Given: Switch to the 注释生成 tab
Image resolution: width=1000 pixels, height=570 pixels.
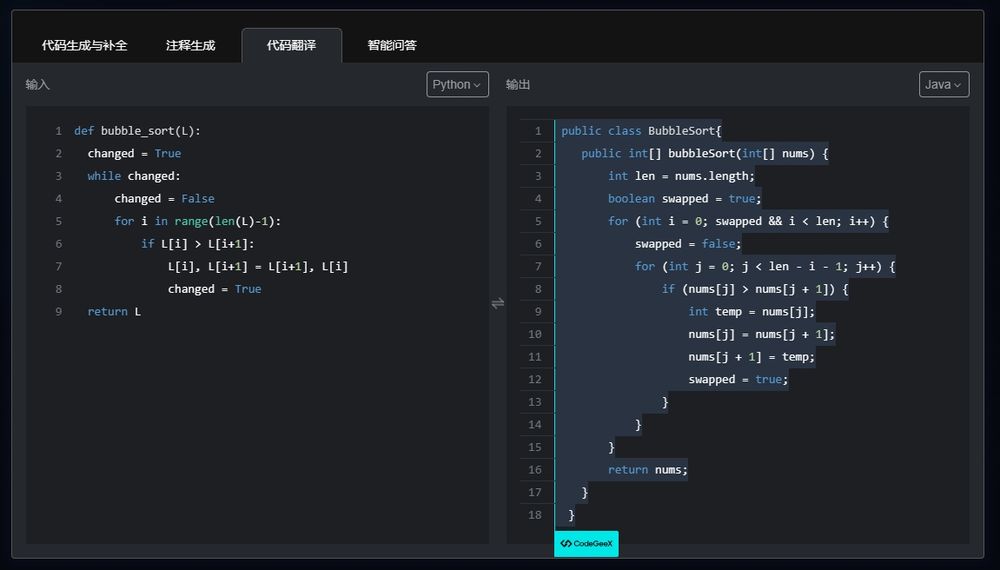Looking at the screenshot, I should pos(190,45).
